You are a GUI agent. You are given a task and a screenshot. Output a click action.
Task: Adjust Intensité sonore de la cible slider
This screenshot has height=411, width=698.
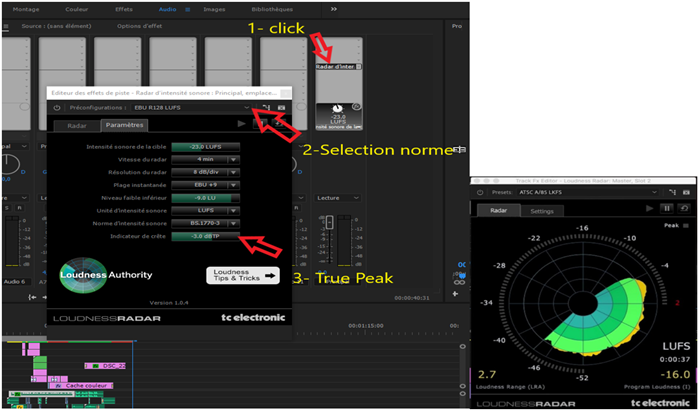[x=206, y=147]
